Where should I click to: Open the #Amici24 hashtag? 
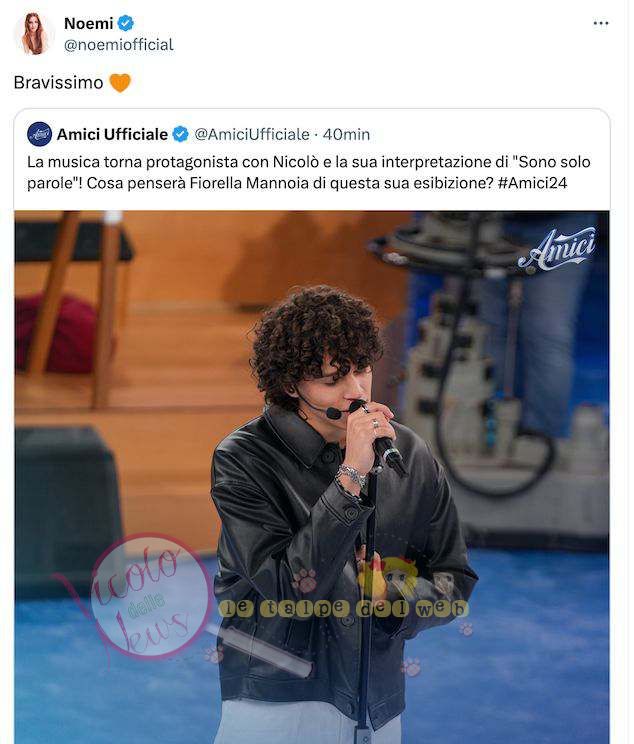532,183
